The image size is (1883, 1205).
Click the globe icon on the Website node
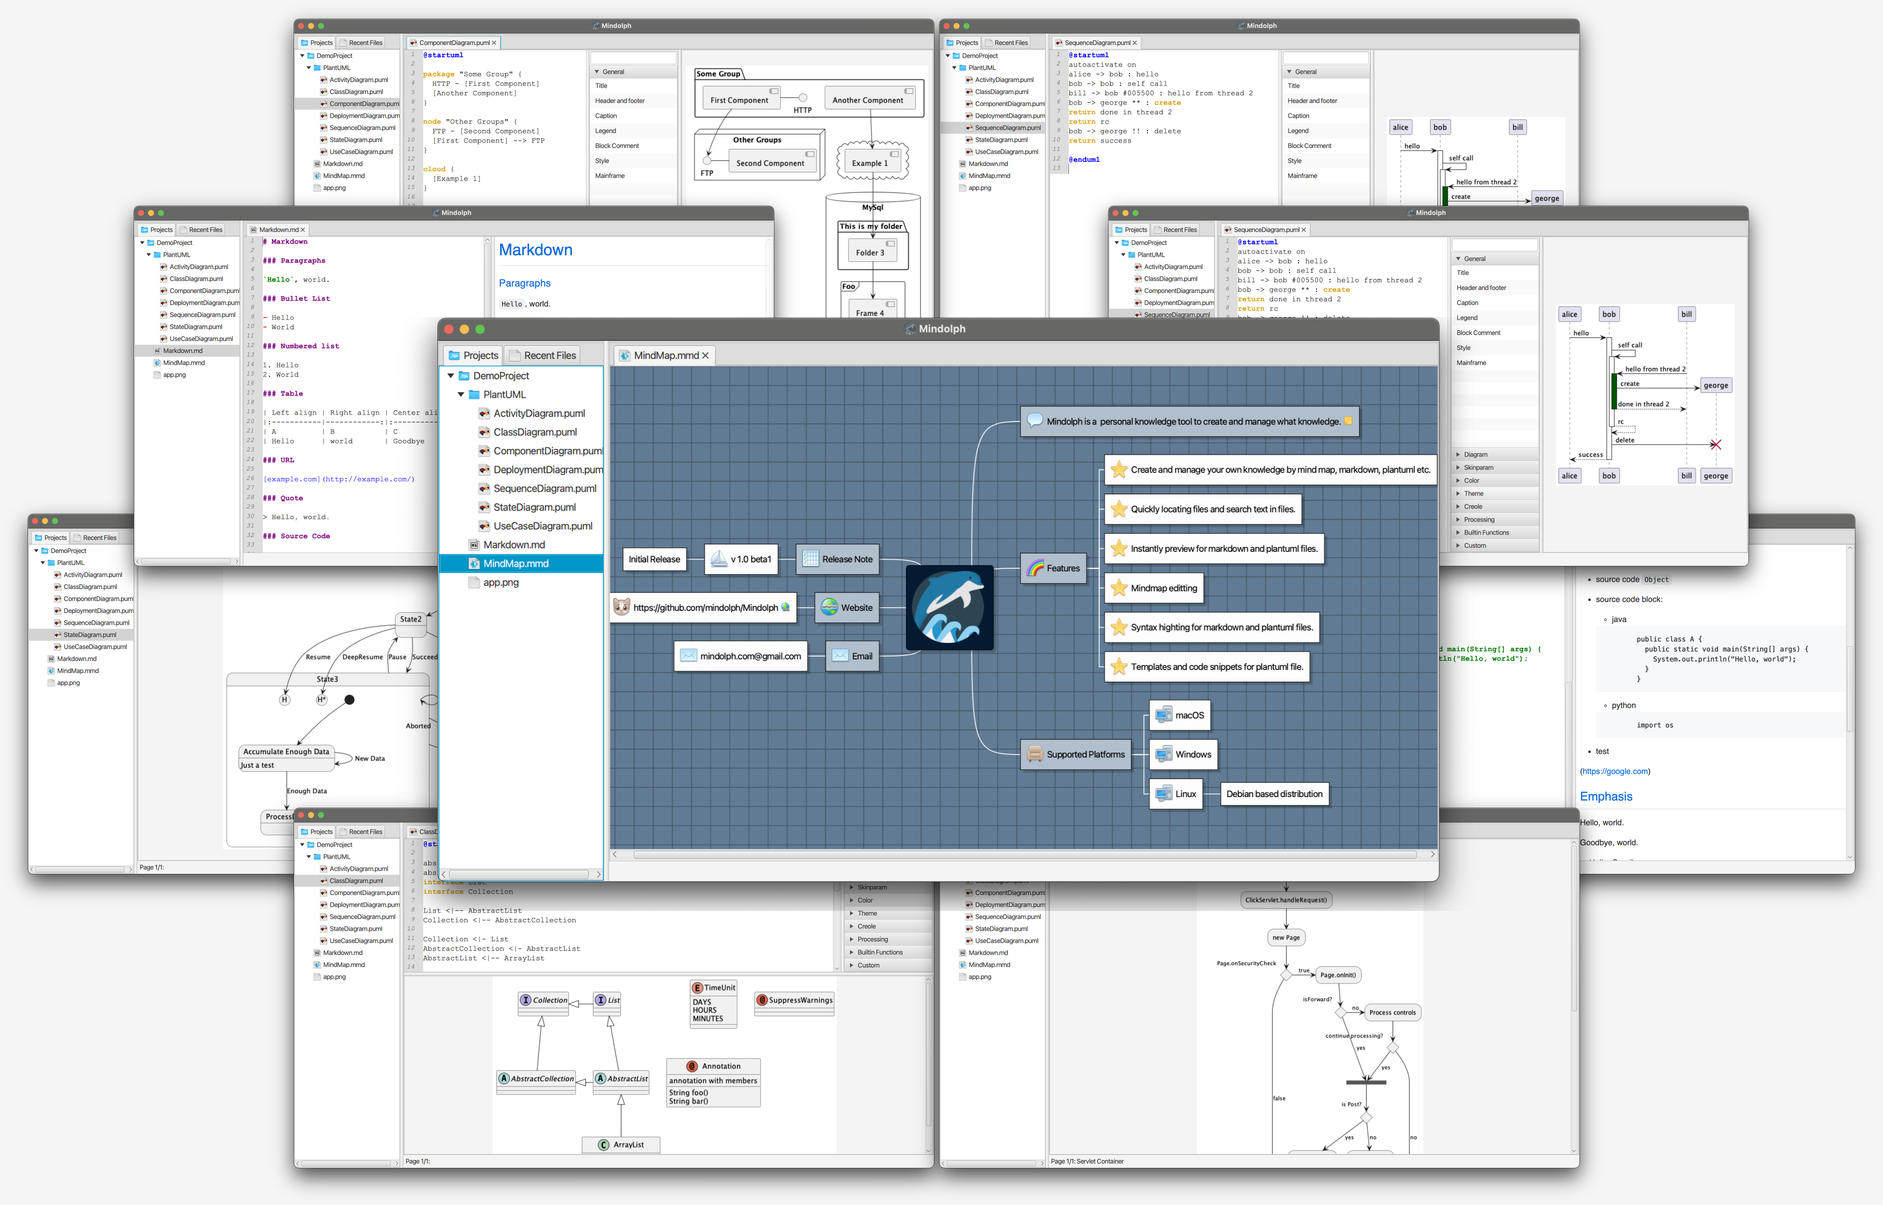pyautogui.click(x=829, y=607)
